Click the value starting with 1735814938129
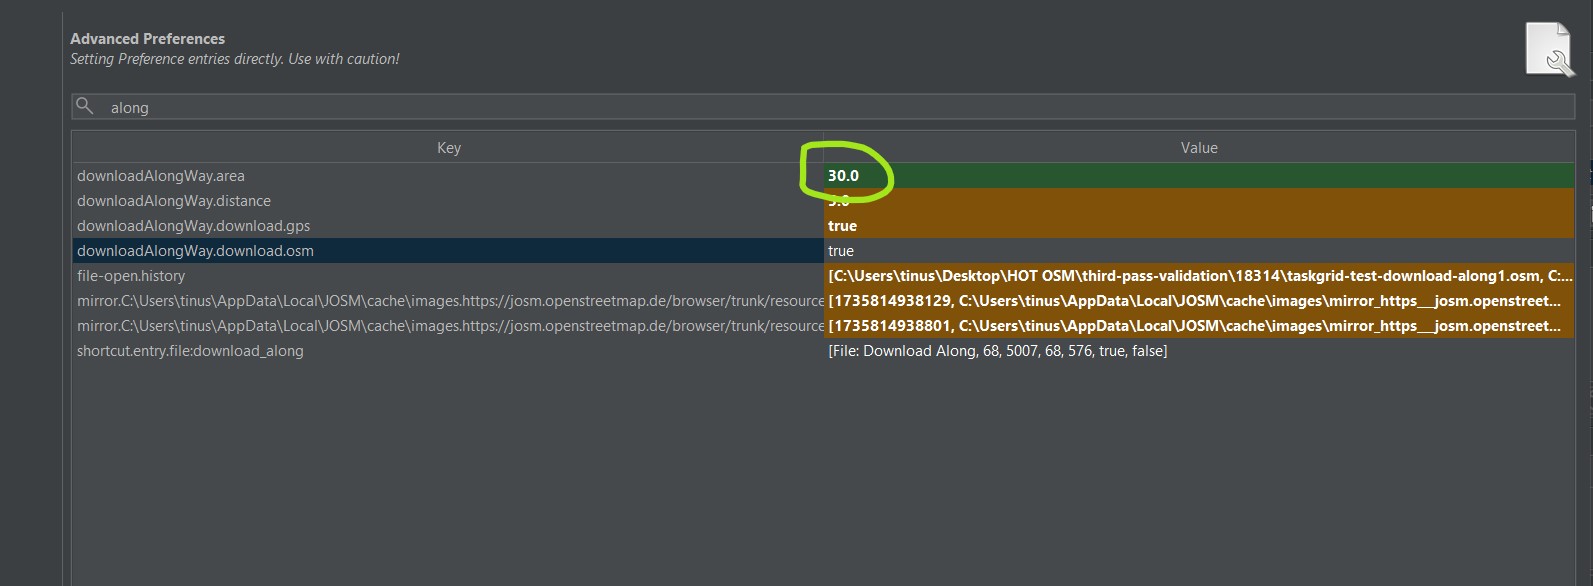 tap(1199, 301)
